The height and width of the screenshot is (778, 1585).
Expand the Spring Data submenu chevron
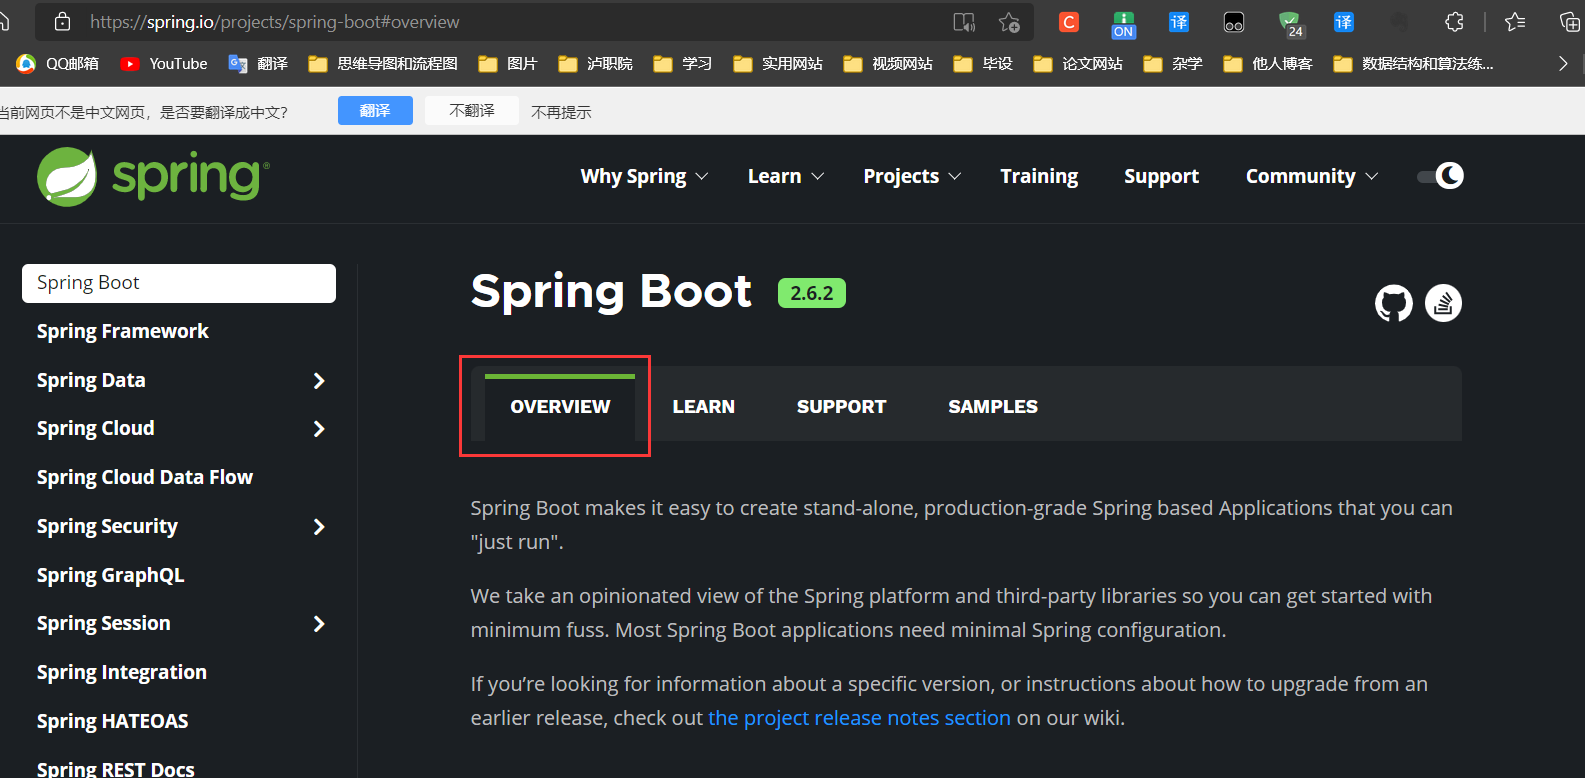point(319,381)
